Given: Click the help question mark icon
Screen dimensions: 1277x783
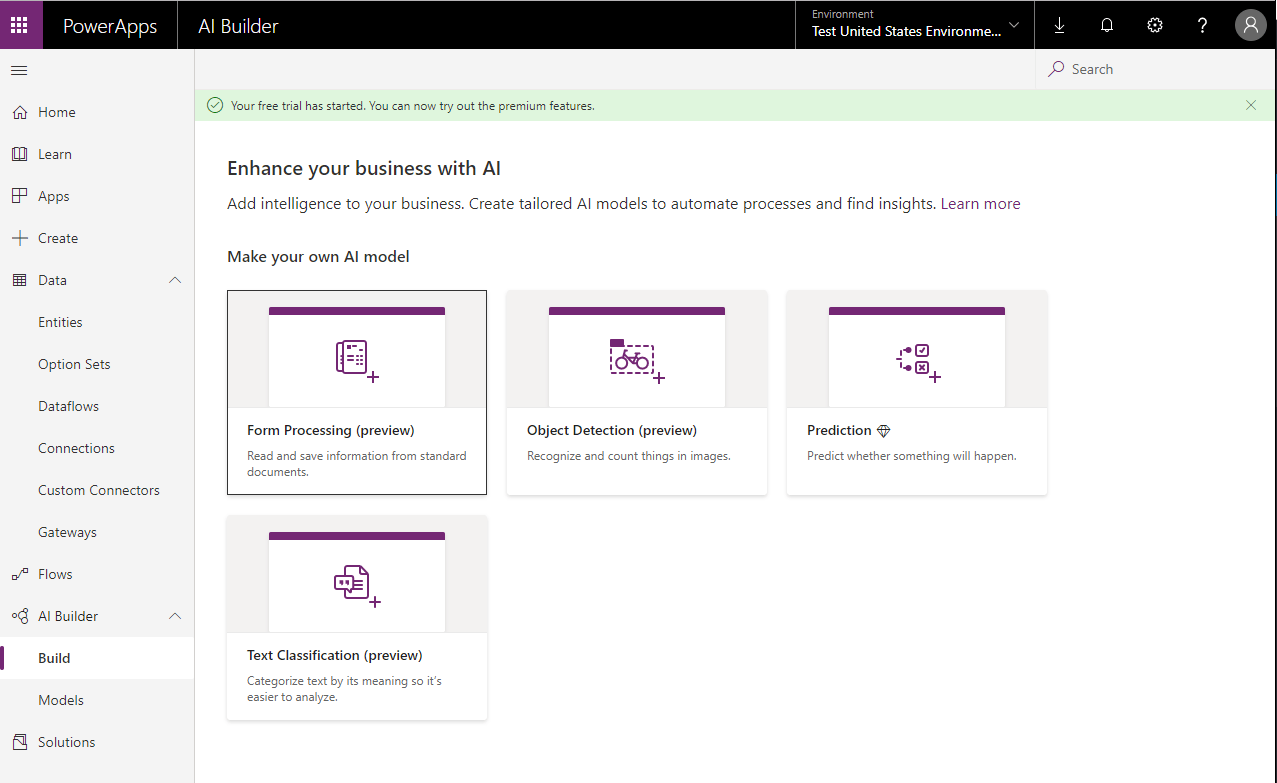Looking at the screenshot, I should pos(1203,26).
